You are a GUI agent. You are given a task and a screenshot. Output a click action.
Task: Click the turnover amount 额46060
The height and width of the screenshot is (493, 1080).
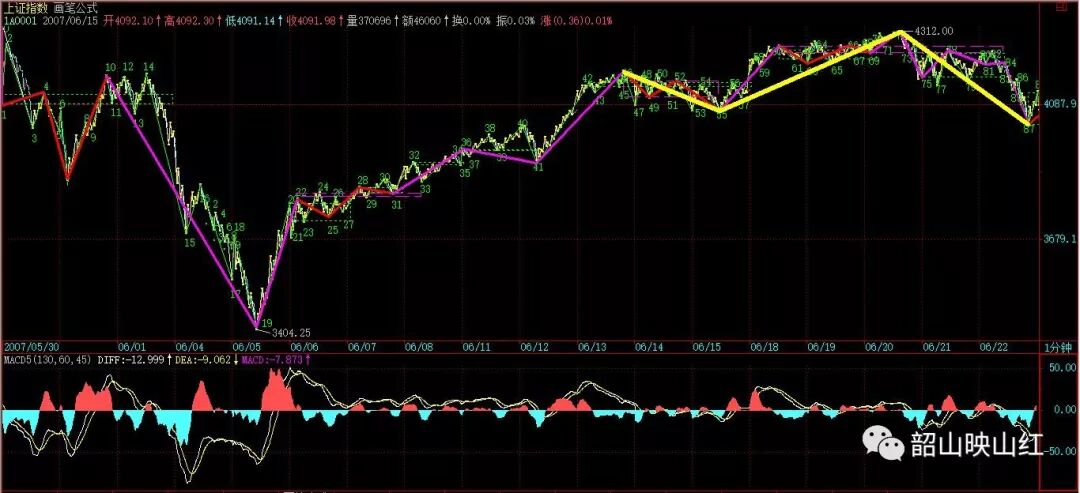[x=420, y=21]
